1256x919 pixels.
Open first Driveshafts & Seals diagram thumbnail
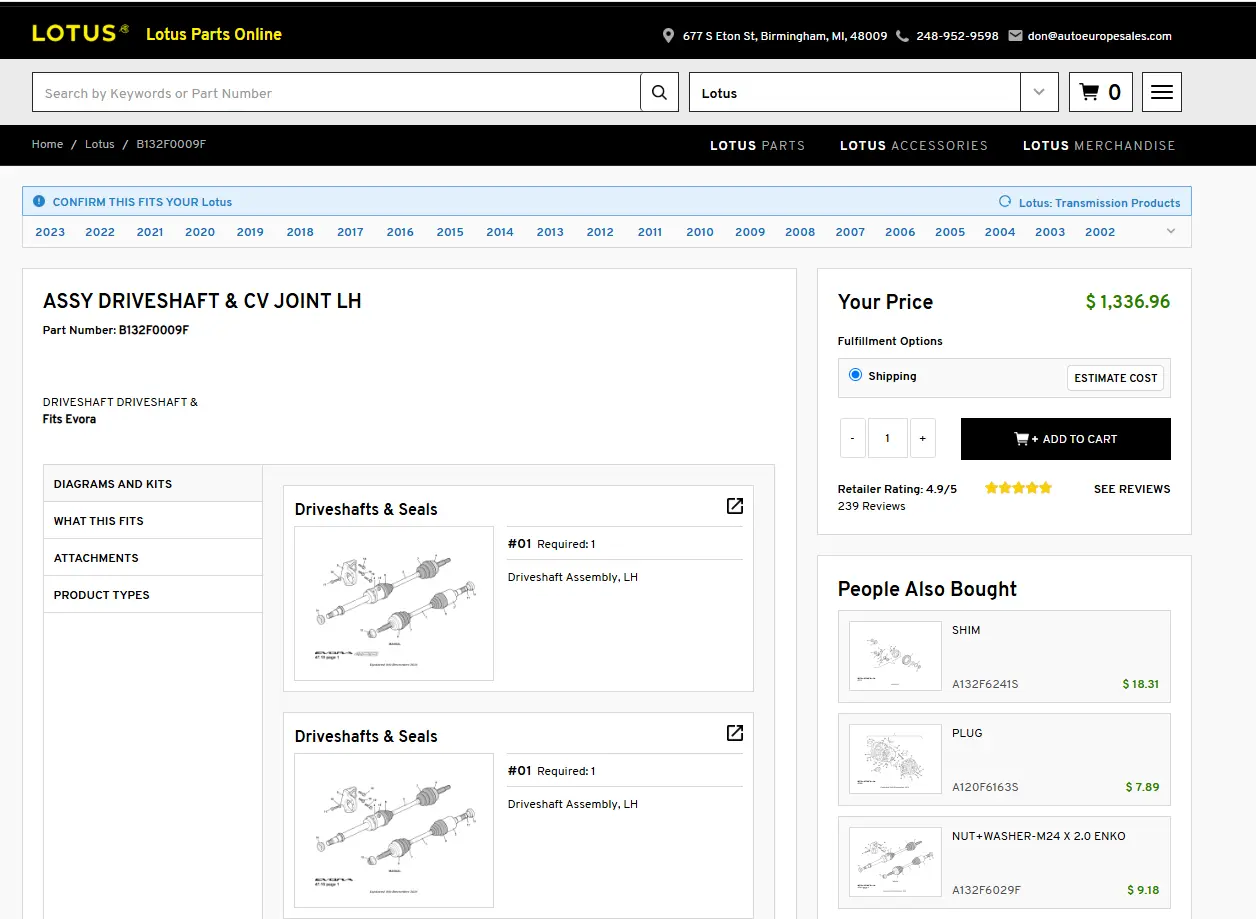pos(394,603)
